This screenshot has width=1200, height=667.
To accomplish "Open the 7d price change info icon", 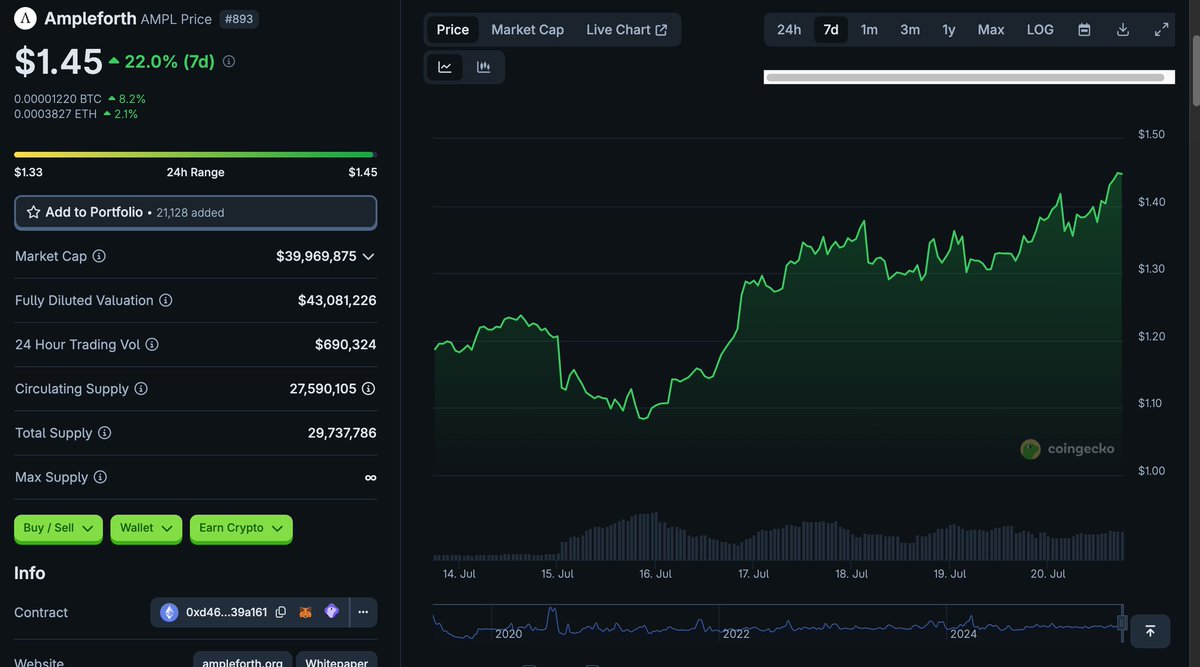I will tap(229, 62).
